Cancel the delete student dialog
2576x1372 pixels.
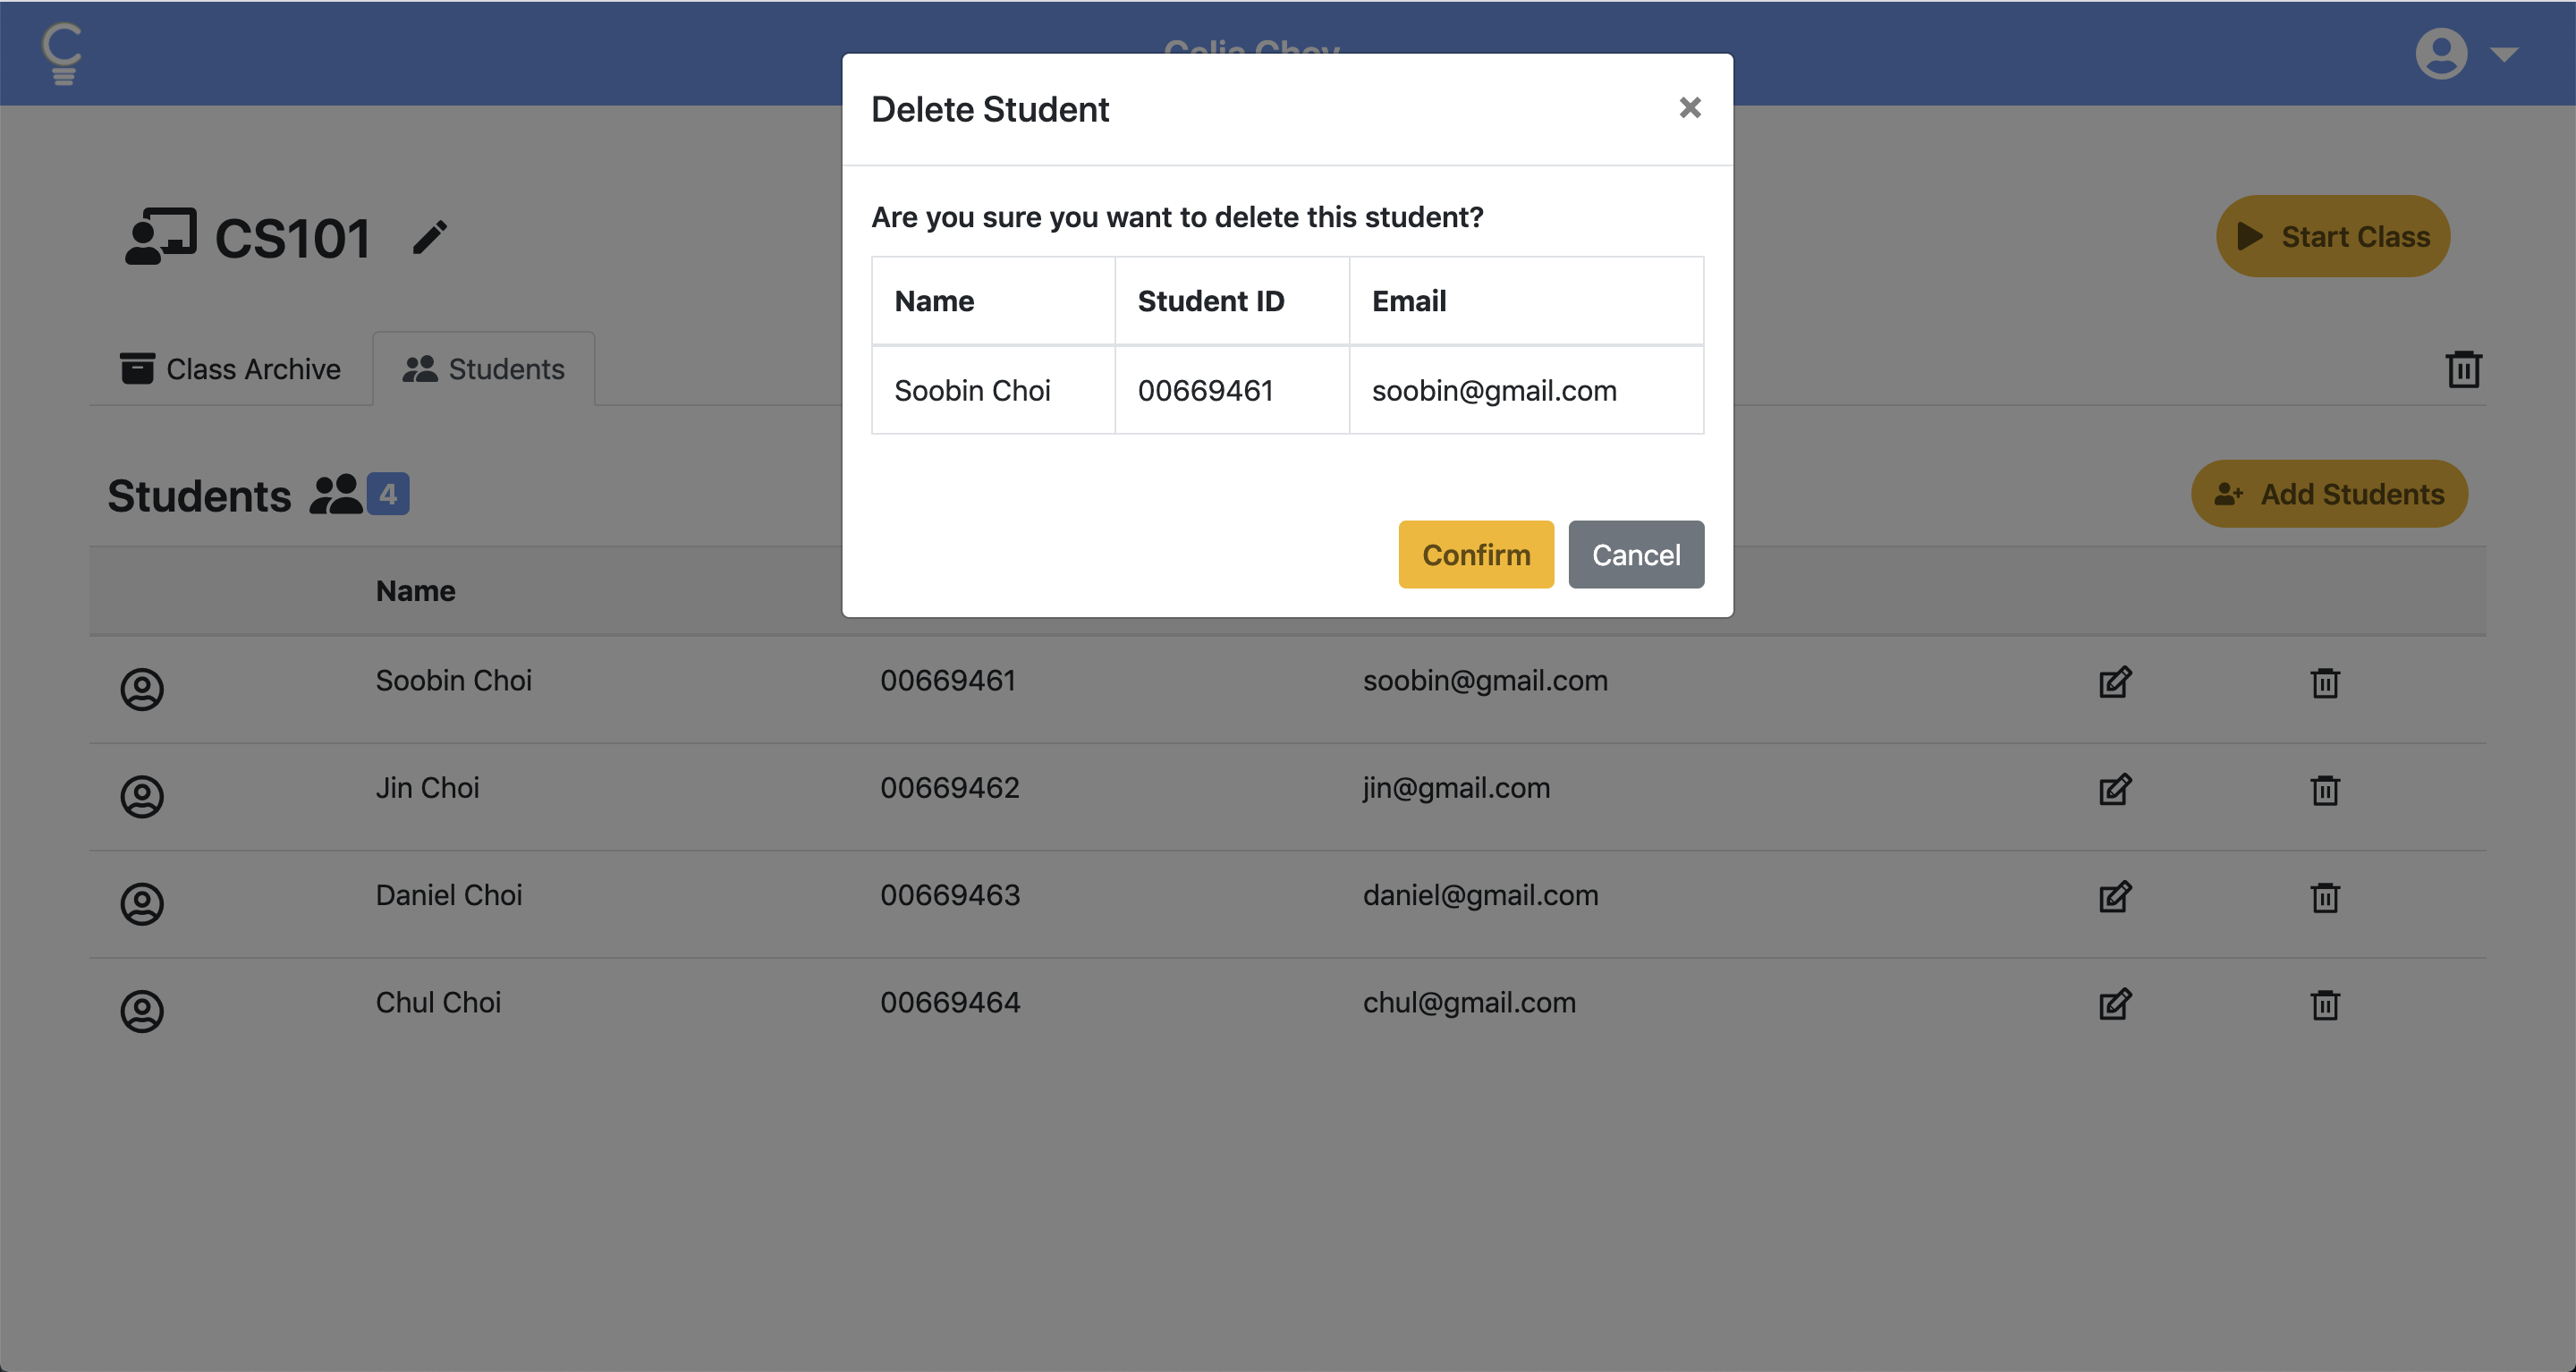coord(1635,555)
